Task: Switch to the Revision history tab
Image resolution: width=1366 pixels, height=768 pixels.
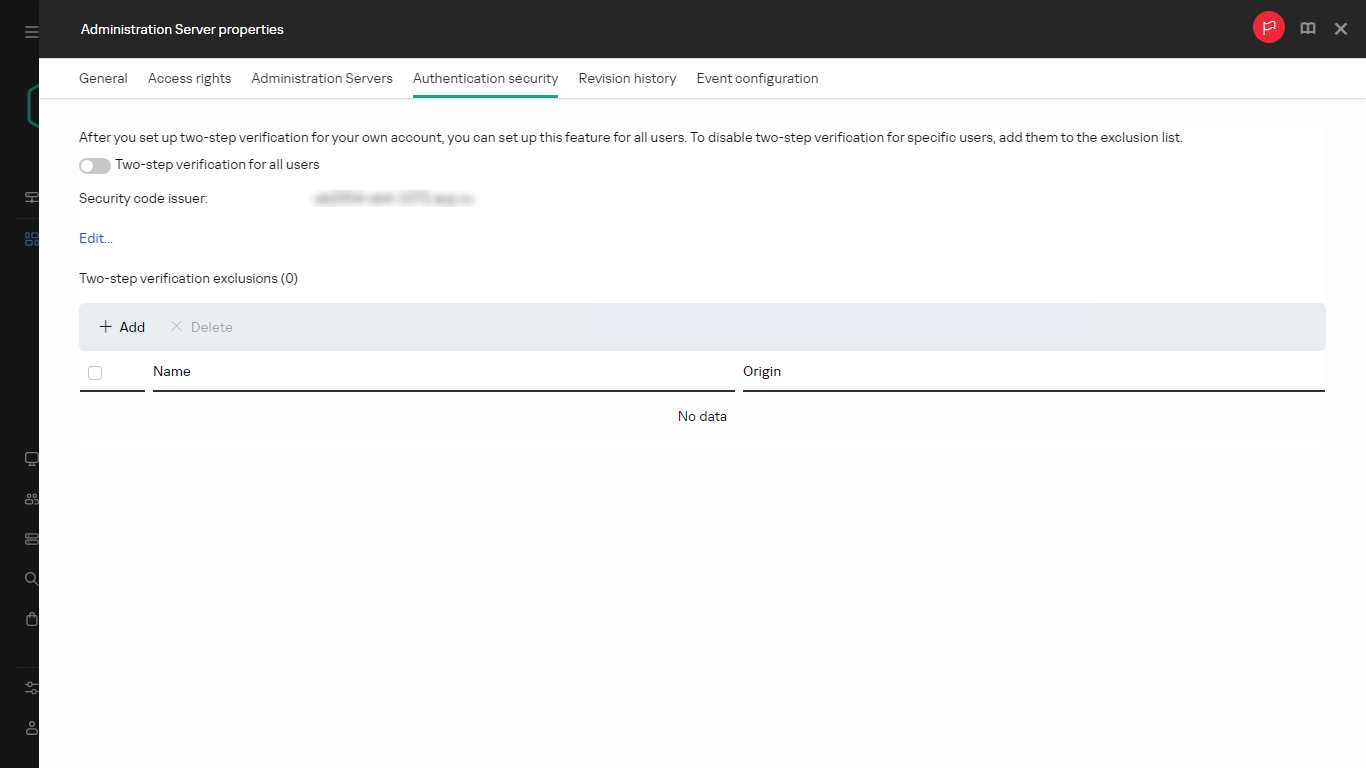Action: pyautogui.click(x=627, y=78)
